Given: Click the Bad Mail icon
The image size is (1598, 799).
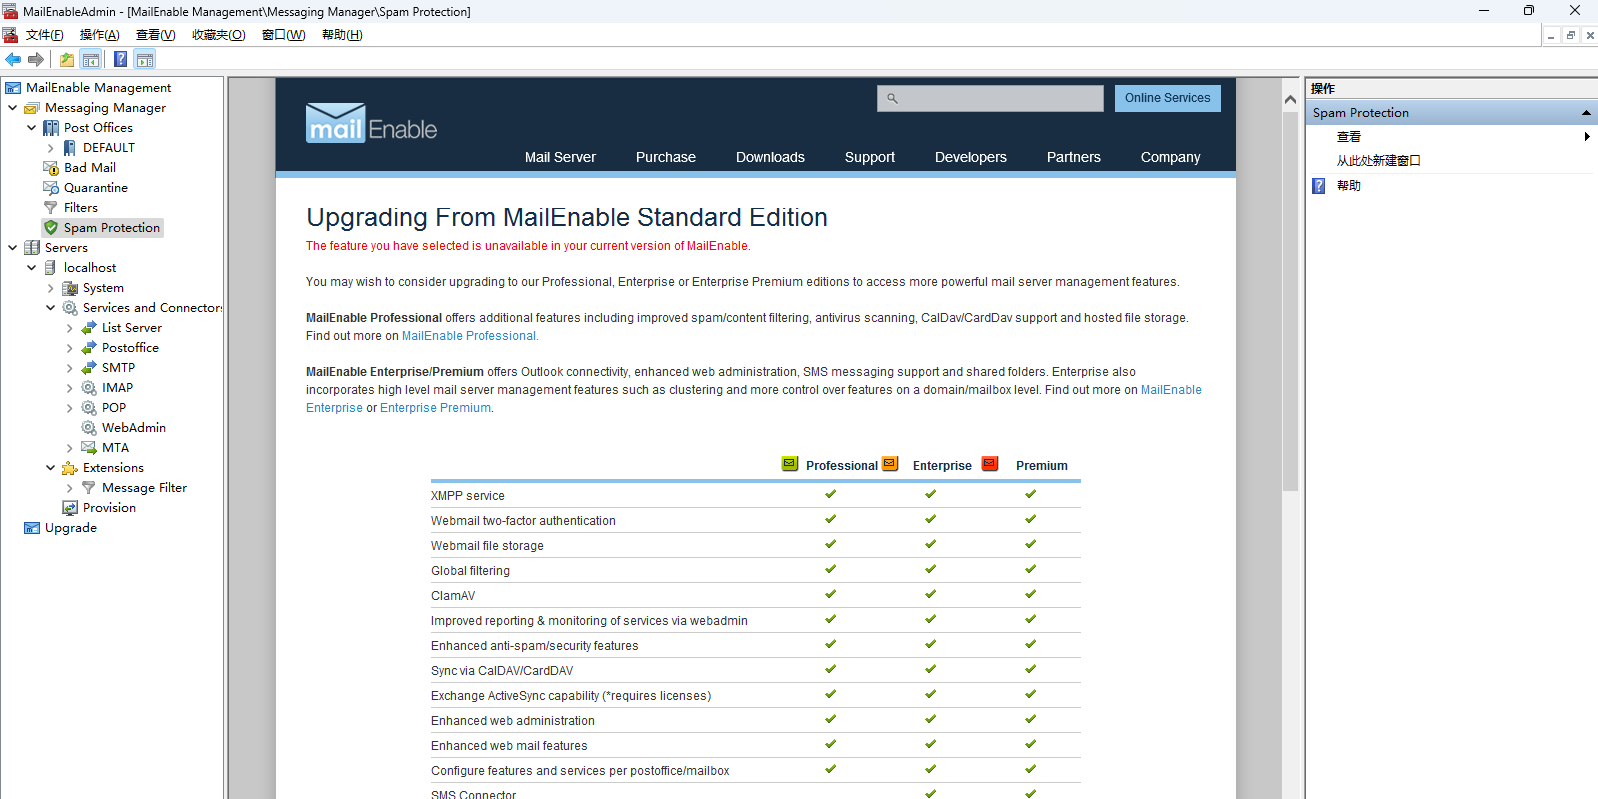Looking at the screenshot, I should pyautogui.click(x=51, y=168).
